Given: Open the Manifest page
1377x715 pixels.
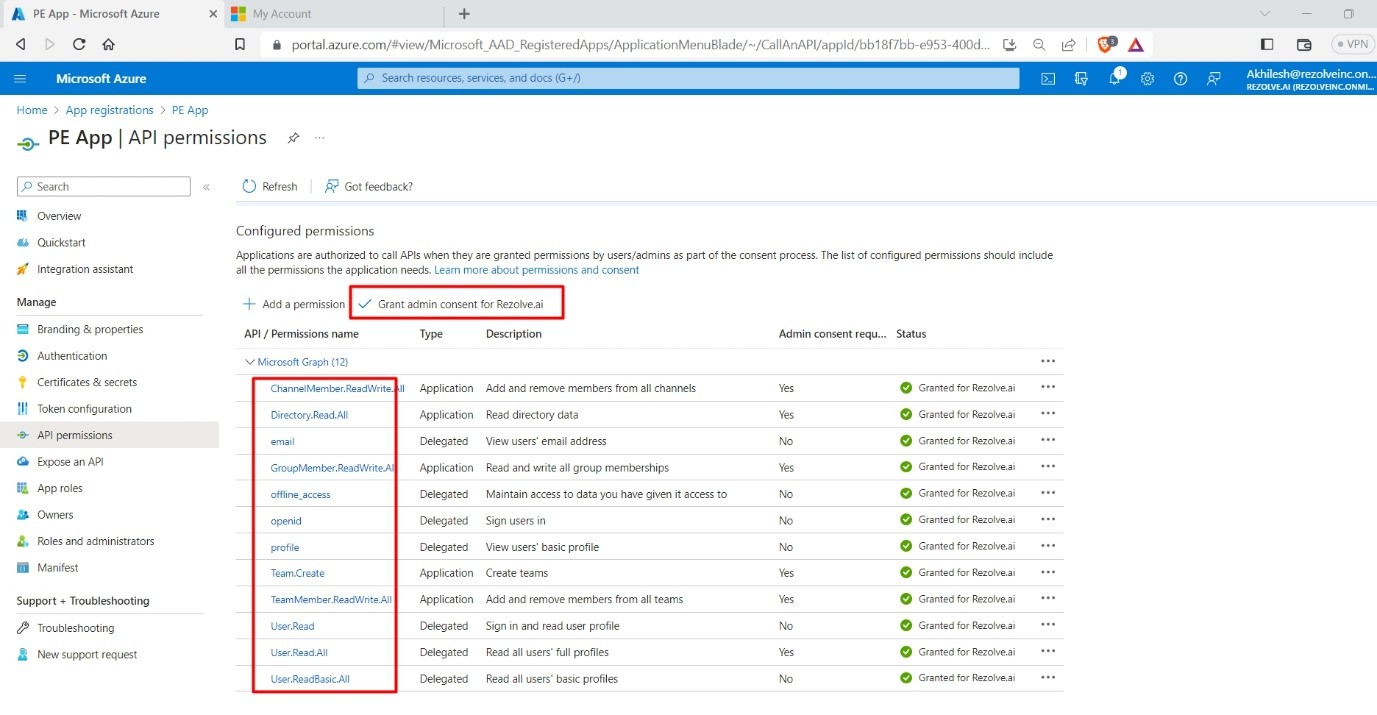Looking at the screenshot, I should click(x=57, y=568).
